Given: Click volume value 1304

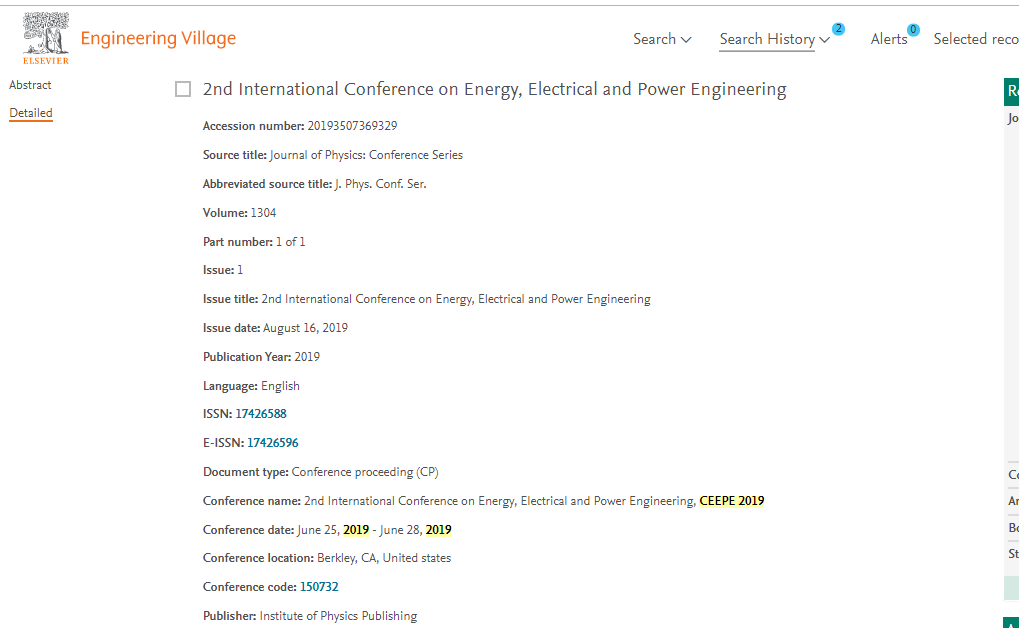Looking at the screenshot, I should tap(263, 213).
